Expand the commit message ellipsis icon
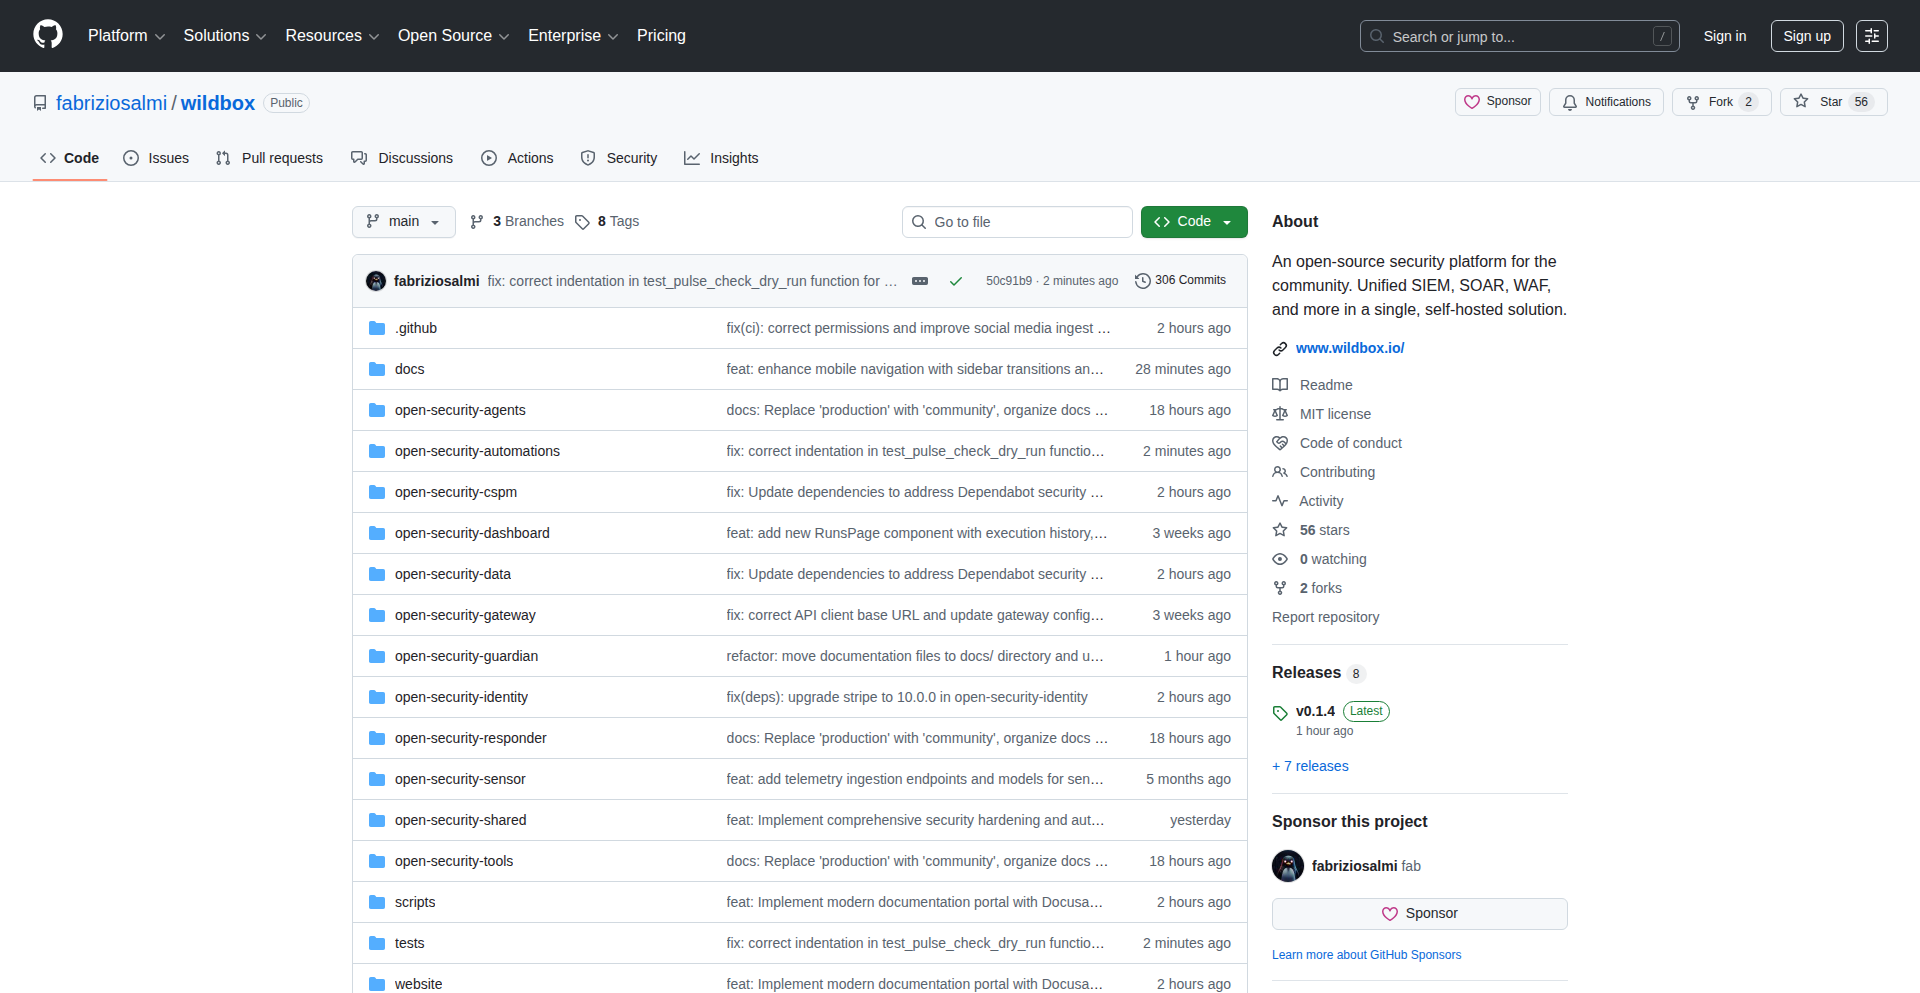This screenshot has height=993, width=1920. tap(920, 281)
